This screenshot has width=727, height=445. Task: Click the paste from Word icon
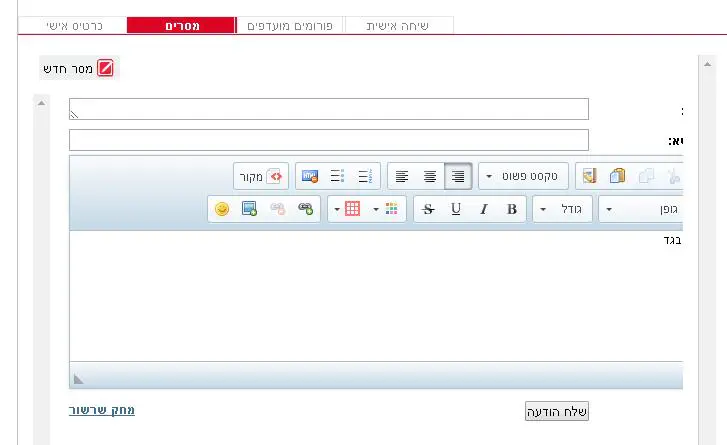coord(589,176)
